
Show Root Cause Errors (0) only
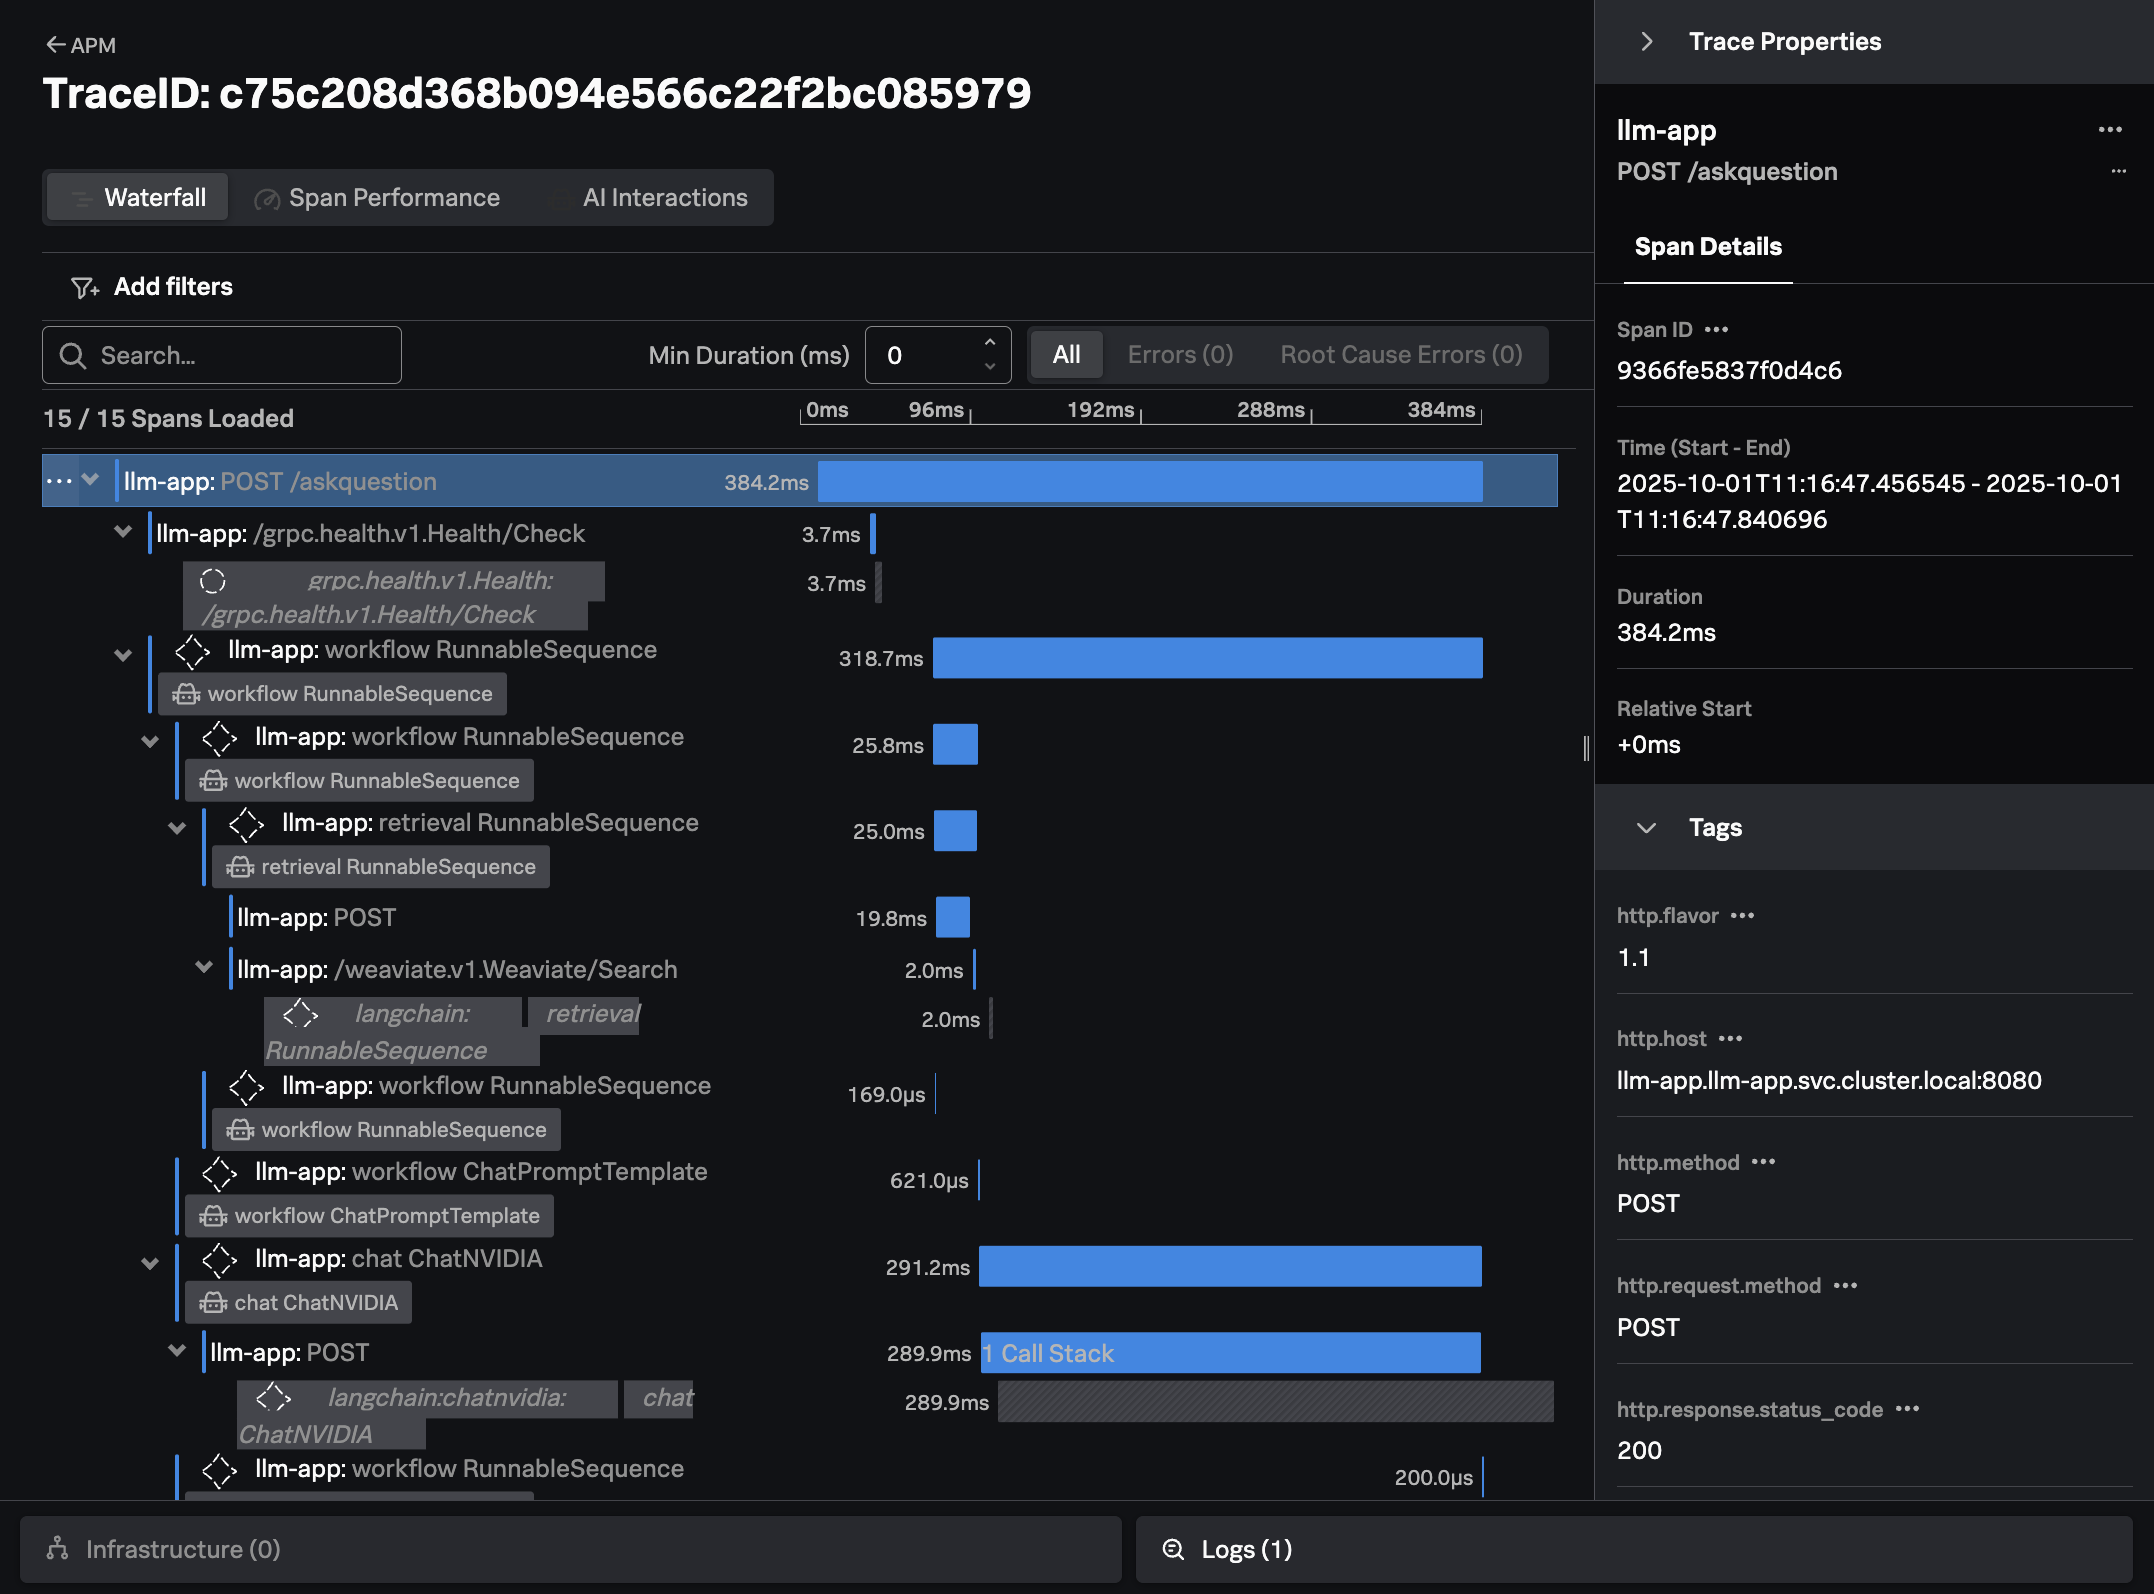[x=1401, y=355]
